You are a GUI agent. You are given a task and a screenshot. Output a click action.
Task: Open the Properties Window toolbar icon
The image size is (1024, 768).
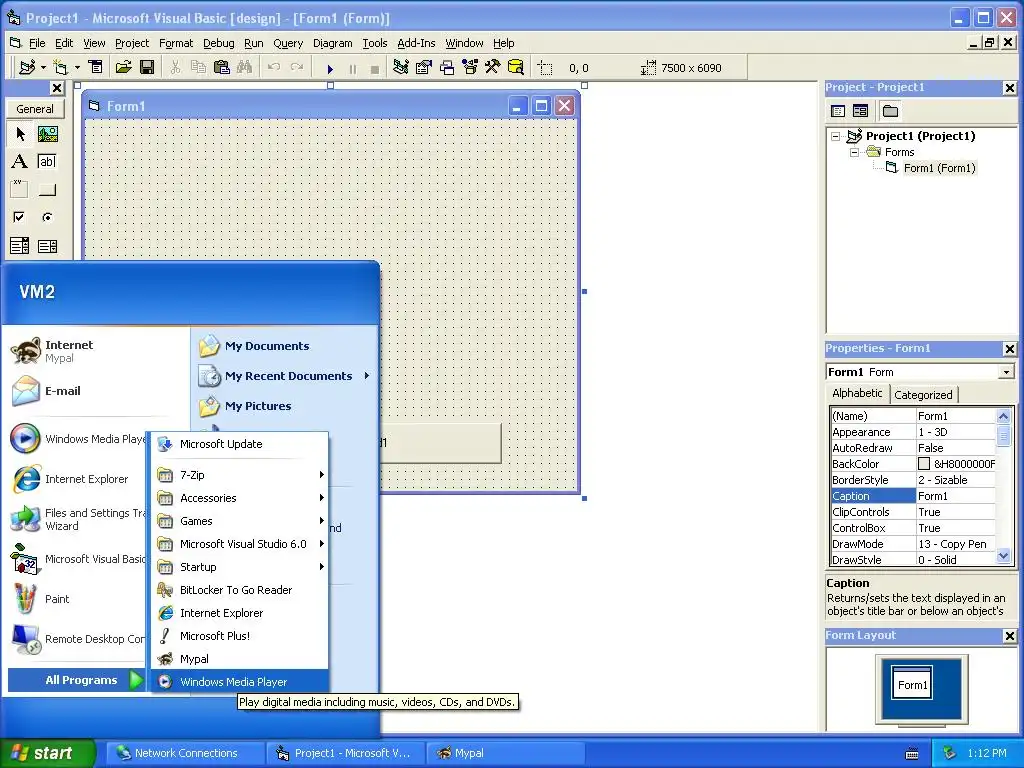tap(424, 67)
